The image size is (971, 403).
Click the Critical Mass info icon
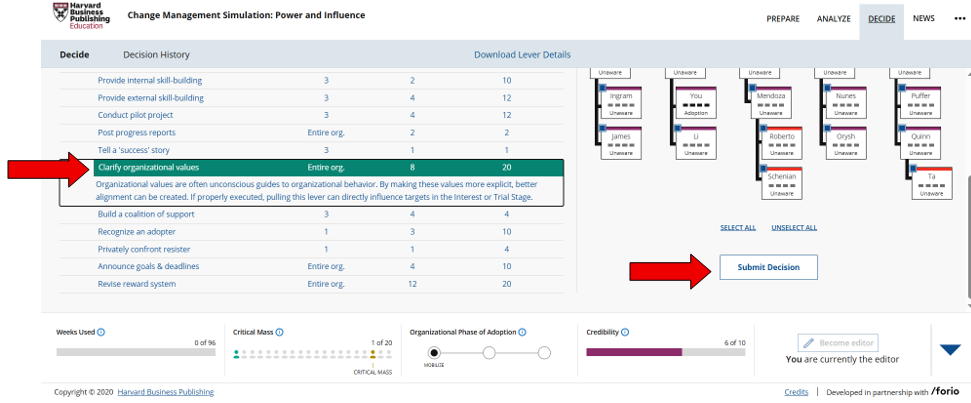pos(279,332)
